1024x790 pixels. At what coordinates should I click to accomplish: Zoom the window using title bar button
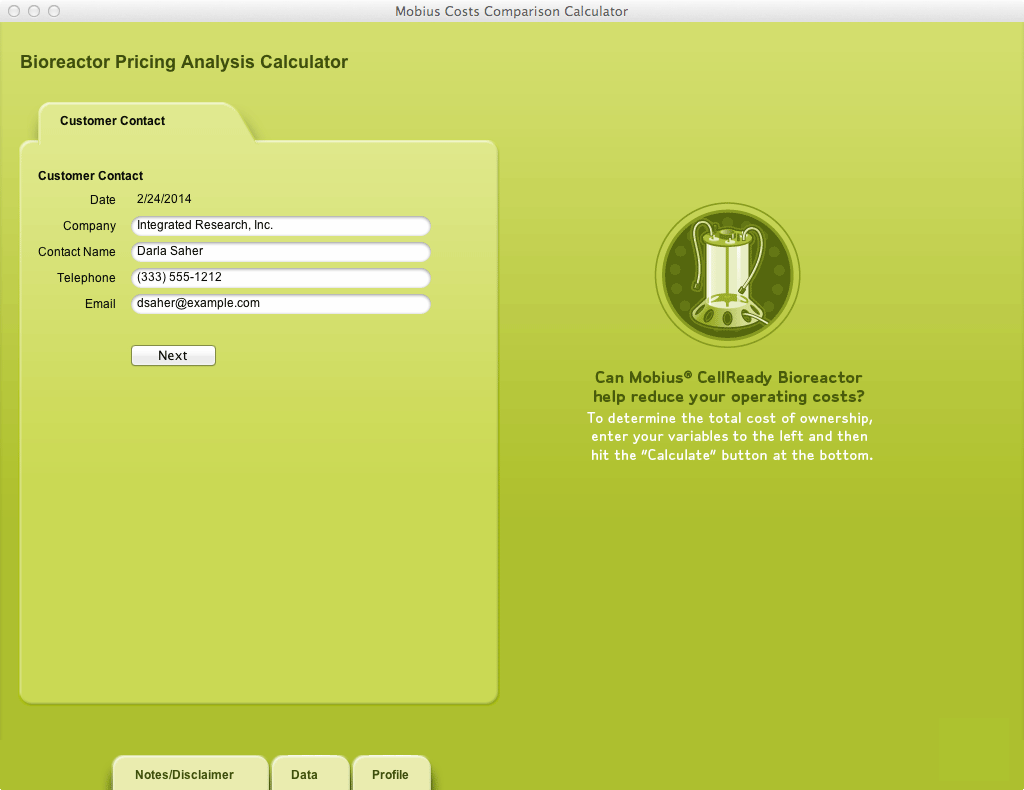(x=54, y=11)
